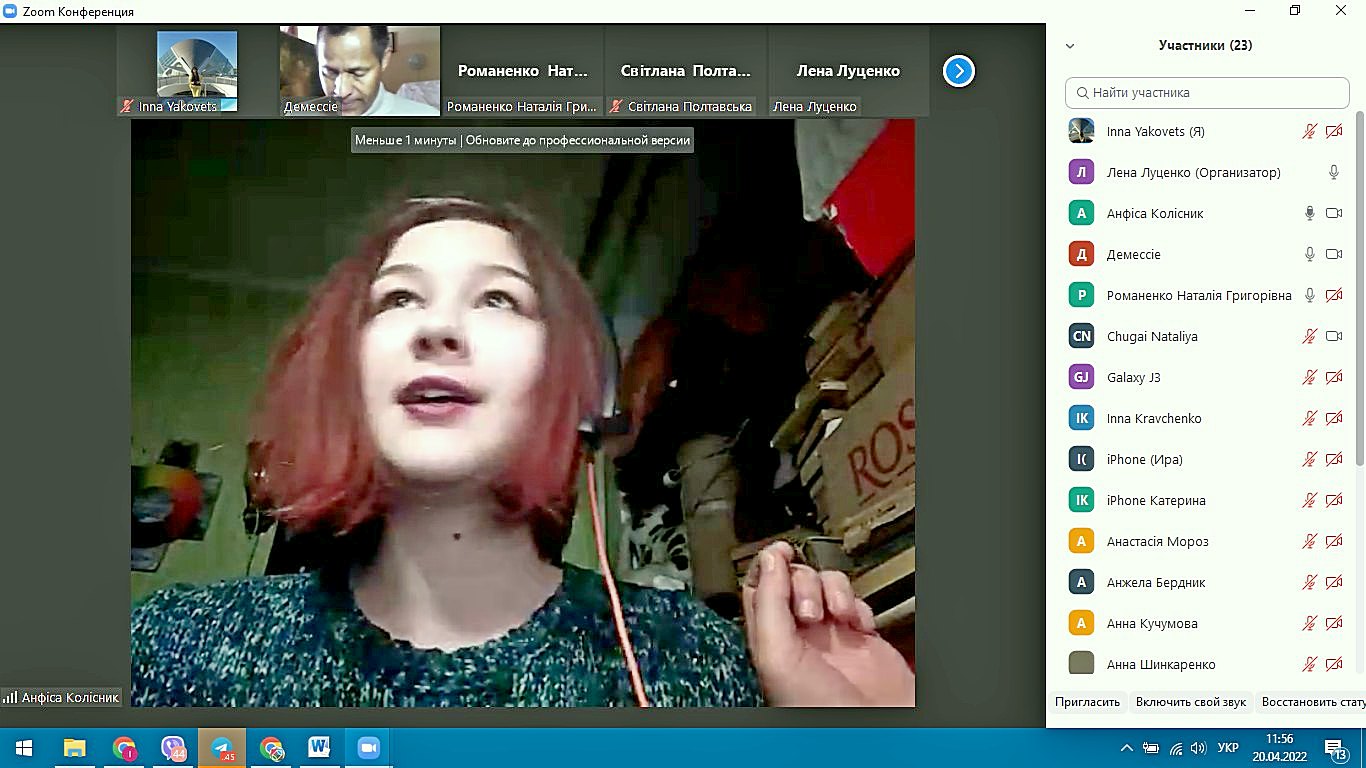This screenshot has width=1366, height=768.
Task: Click the camera-off icon for Galaxy J3
Action: [x=1333, y=377]
